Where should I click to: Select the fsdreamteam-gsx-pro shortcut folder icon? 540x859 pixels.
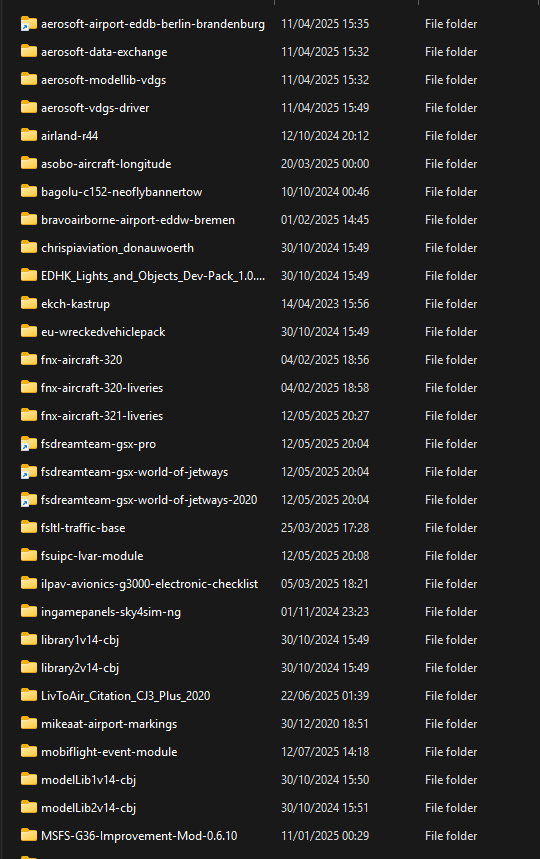[x=28, y=444]
